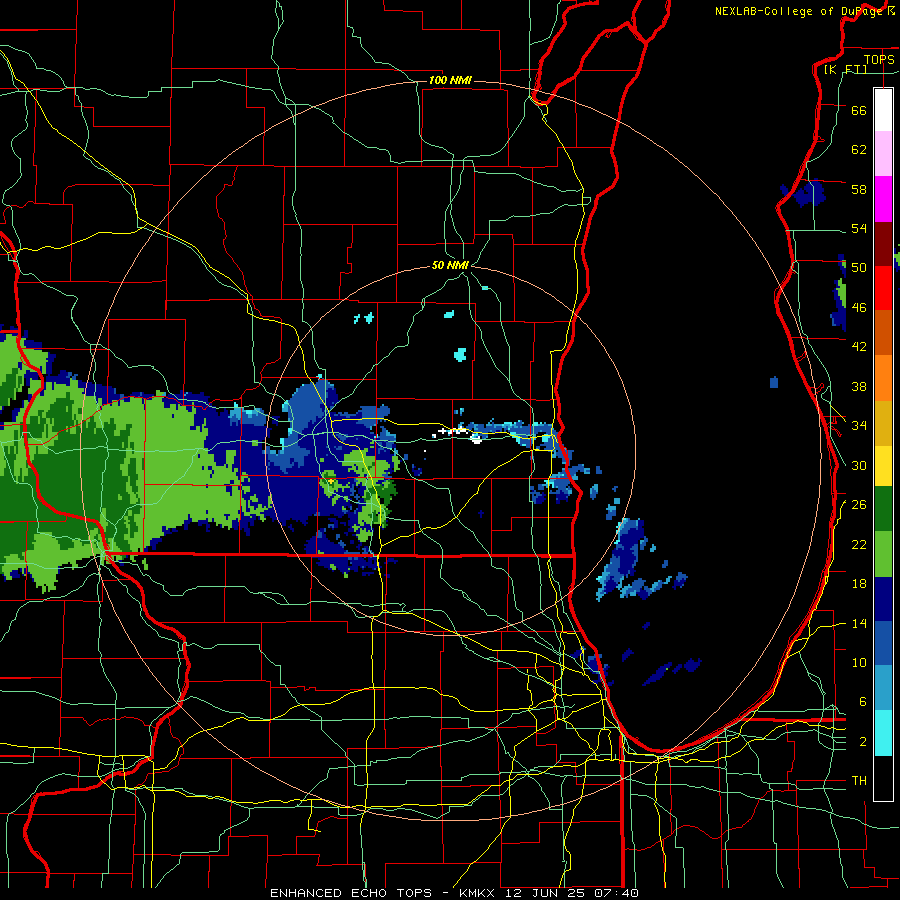The image size is (900, 900).
Task: Click the legend value 30
Action: (859, 465)
